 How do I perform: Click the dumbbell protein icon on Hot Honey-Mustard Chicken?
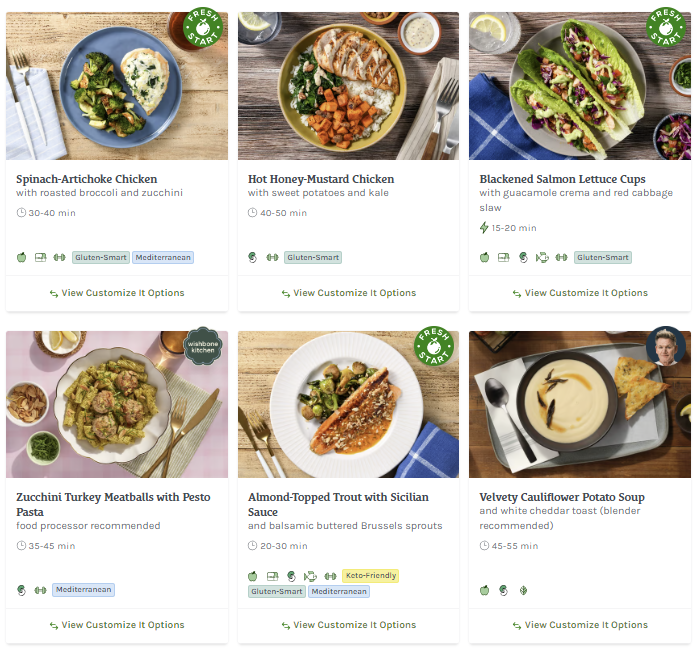[272, 257]
